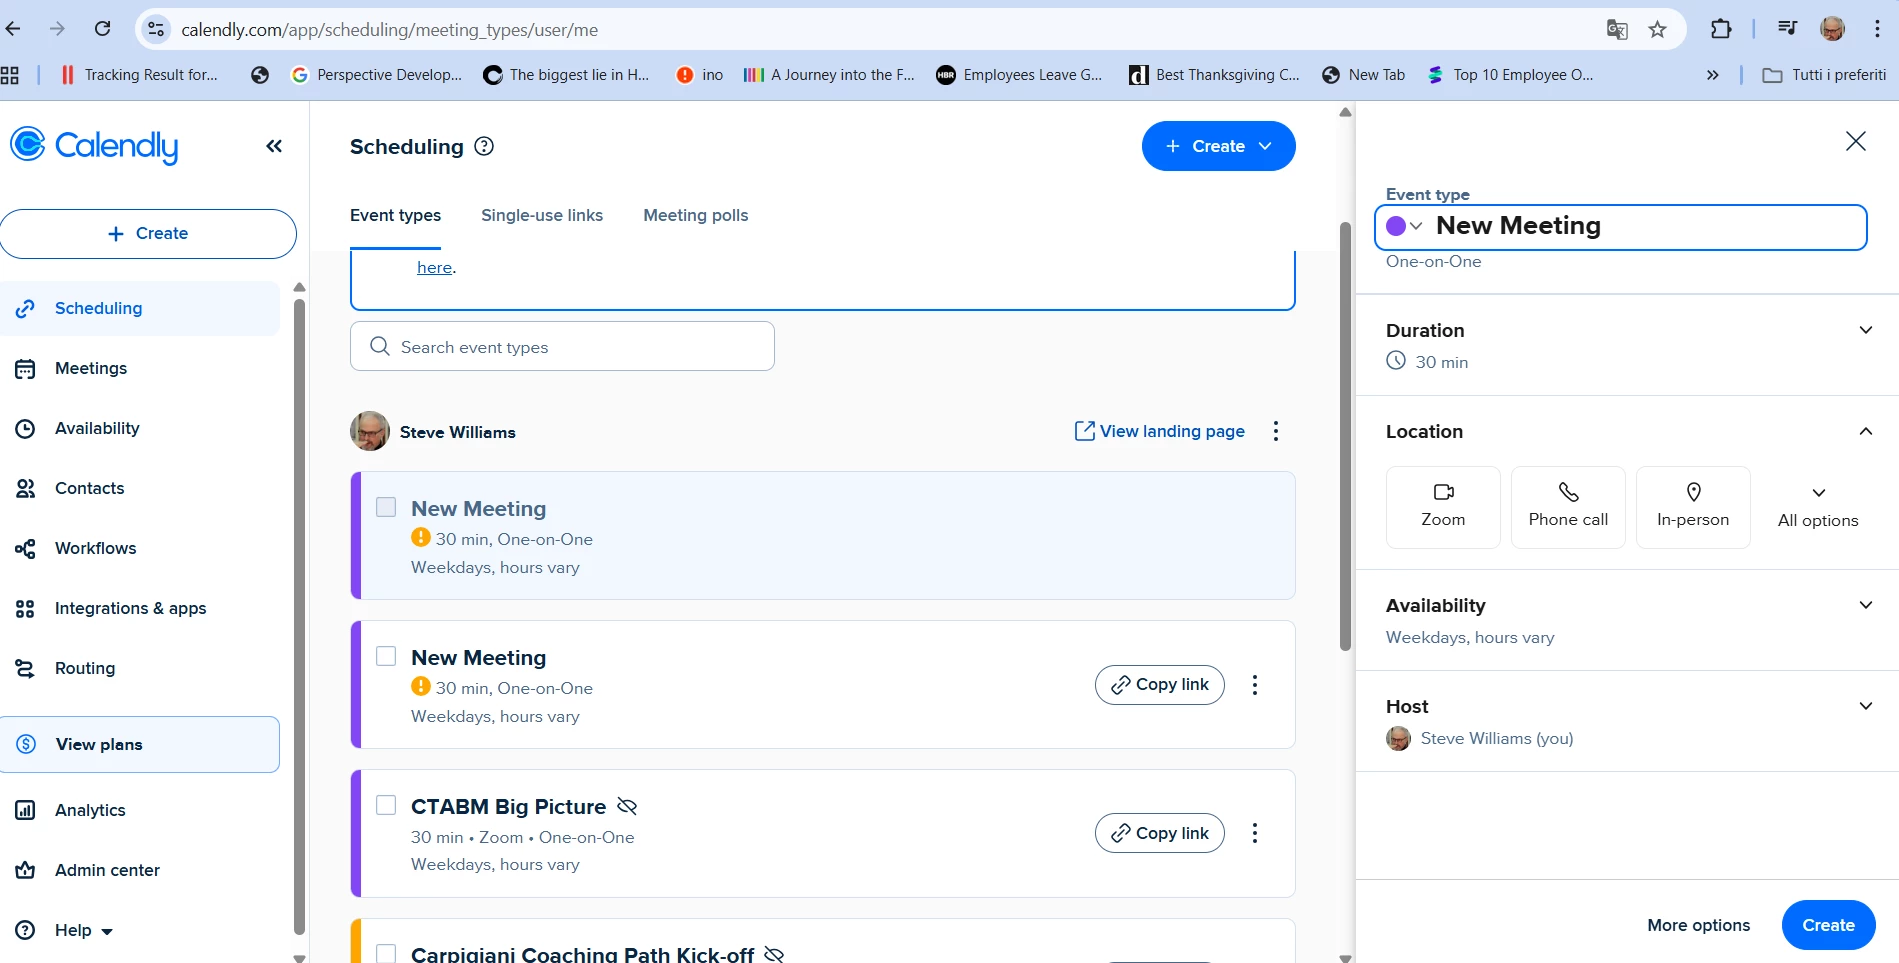Open options menu for CTABM Big Picture
This screenshot has height=963, width=1899.
click(x=1254, y=833)
